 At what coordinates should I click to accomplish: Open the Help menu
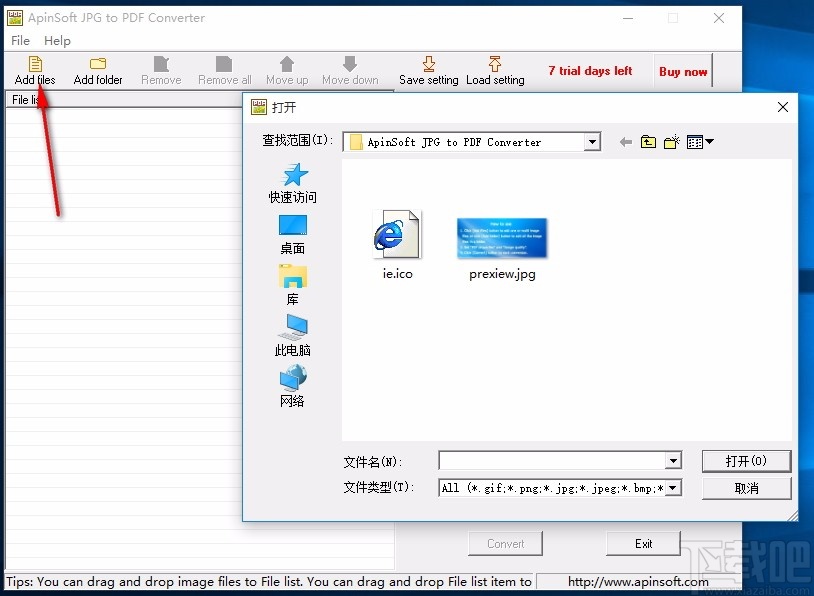57,40
